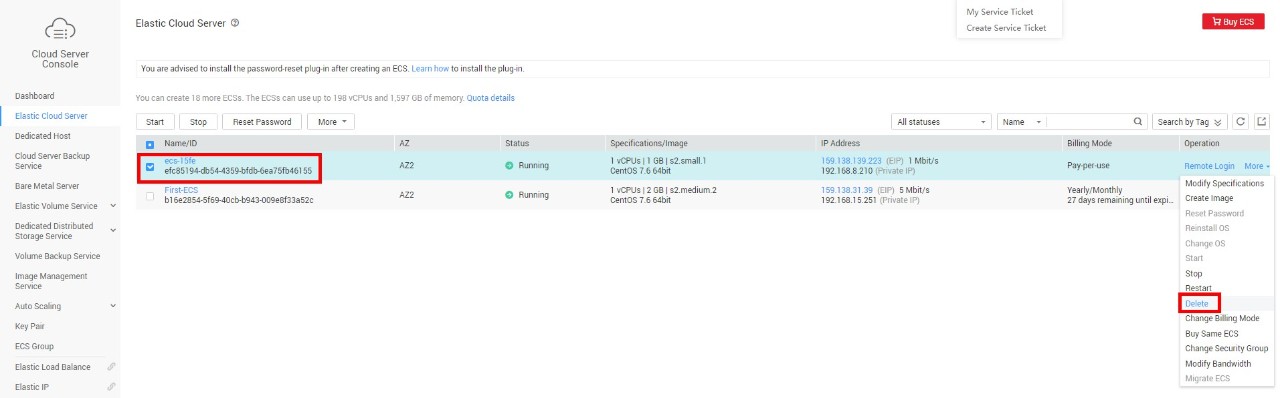This screenshot has width=1280, height=398.
Task: Expand Auto Scaling in sidebar
Action: (113, 306)
